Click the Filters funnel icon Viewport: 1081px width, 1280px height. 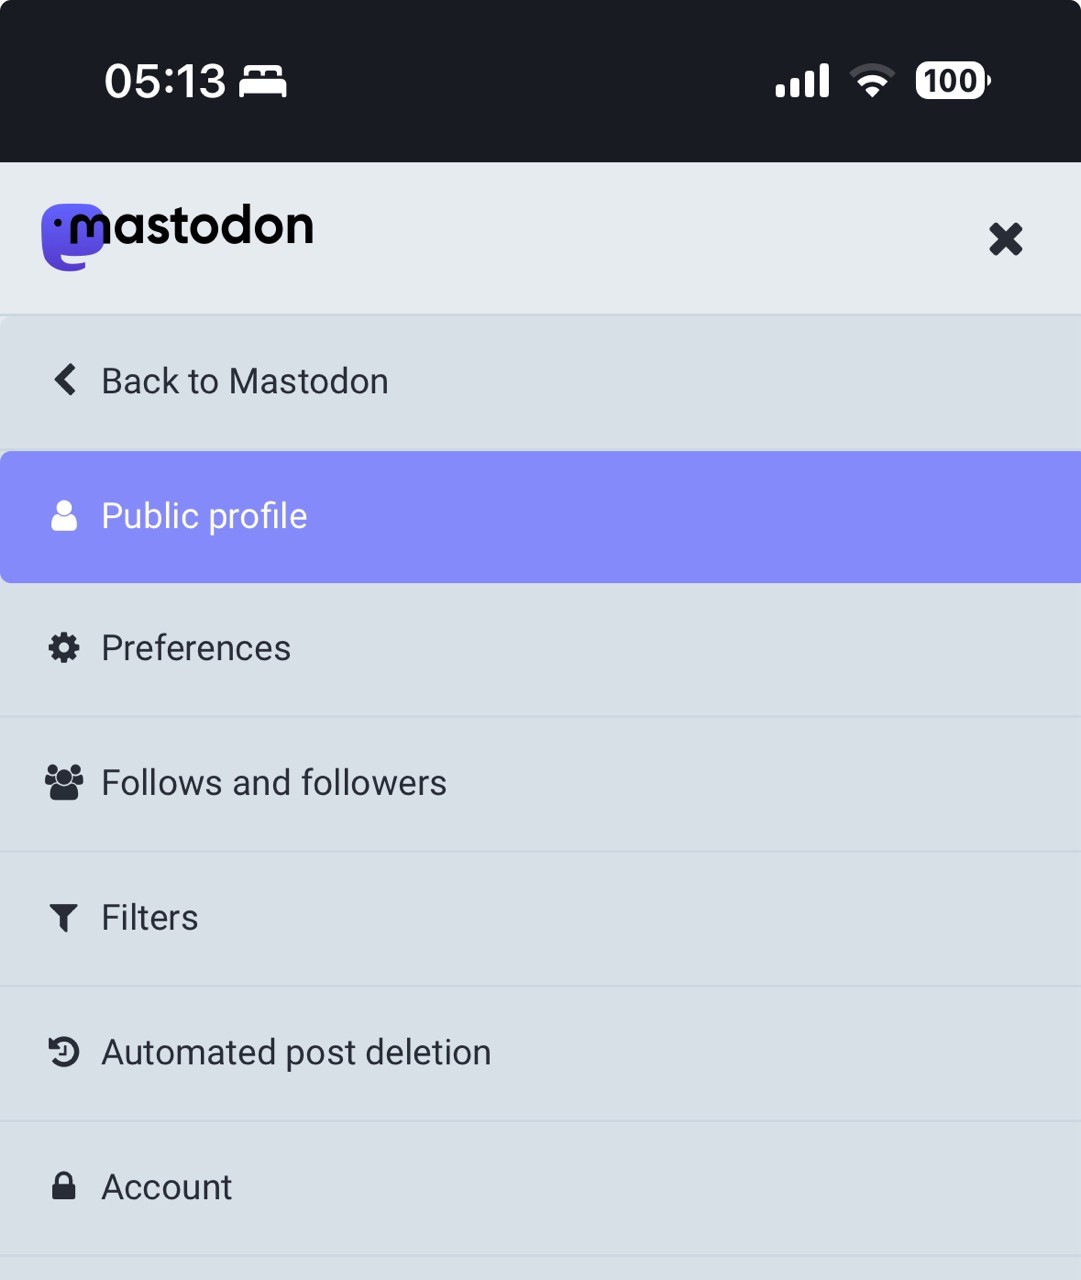pos(64,917)
